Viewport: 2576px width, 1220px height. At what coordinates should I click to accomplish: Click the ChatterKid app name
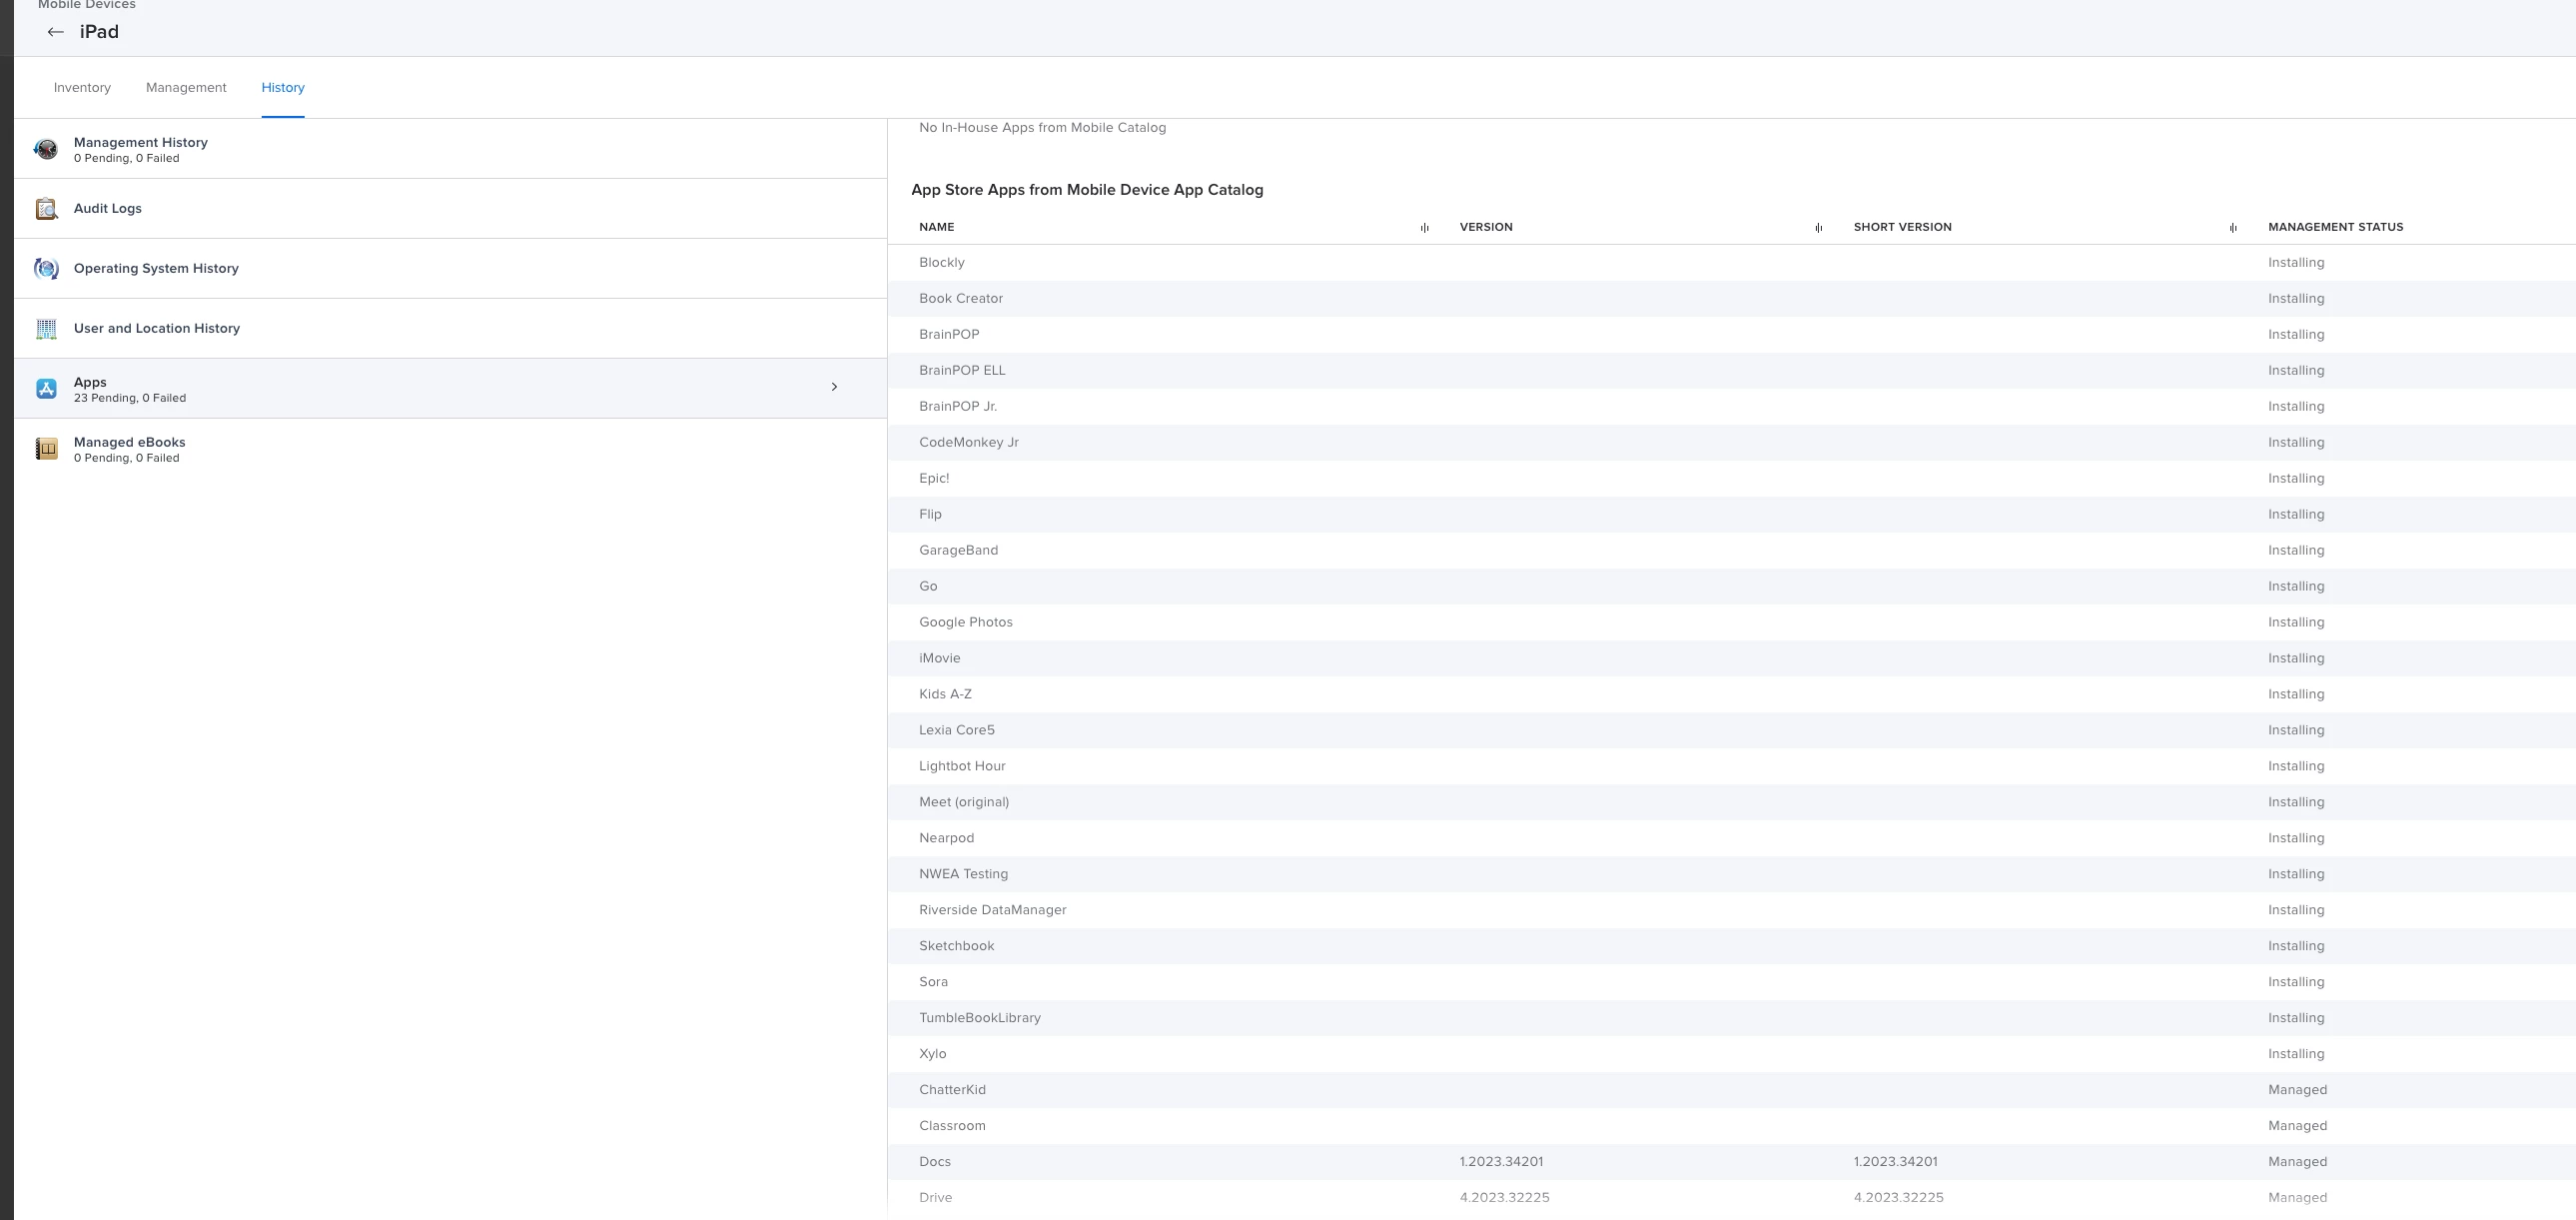point(952,1091)
